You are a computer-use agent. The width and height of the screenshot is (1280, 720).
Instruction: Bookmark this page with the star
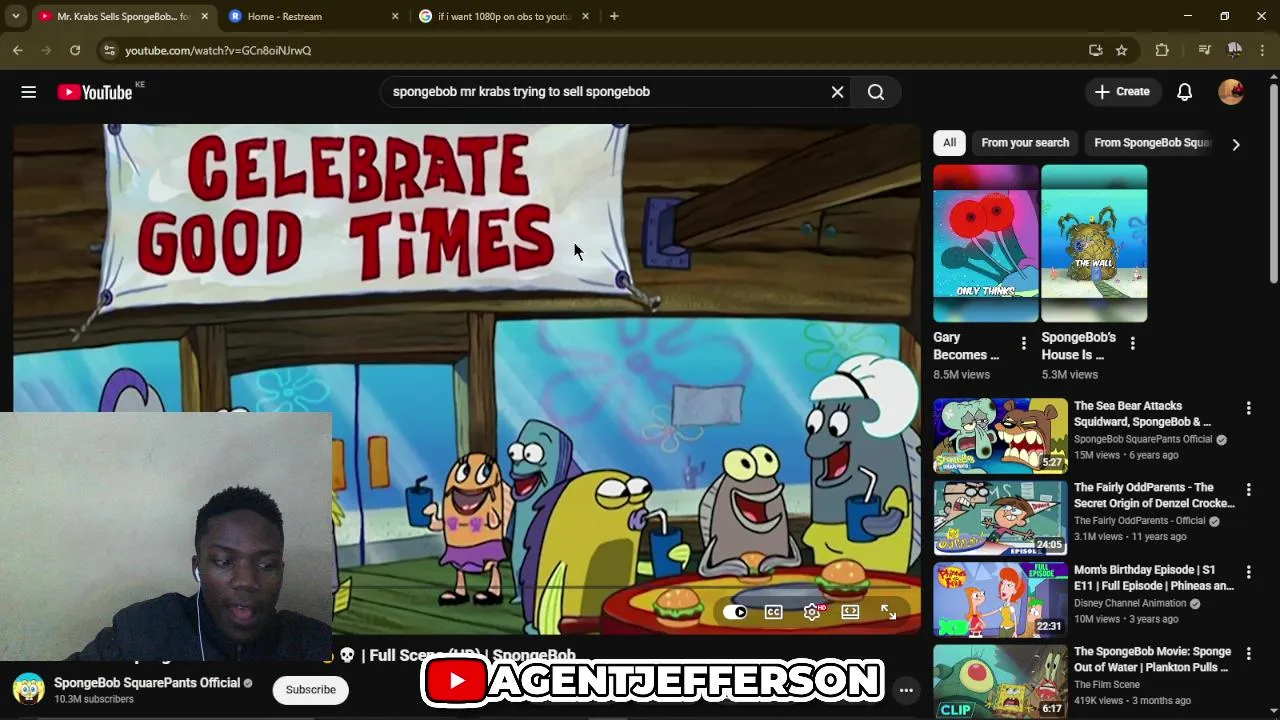click(1122, 50)
